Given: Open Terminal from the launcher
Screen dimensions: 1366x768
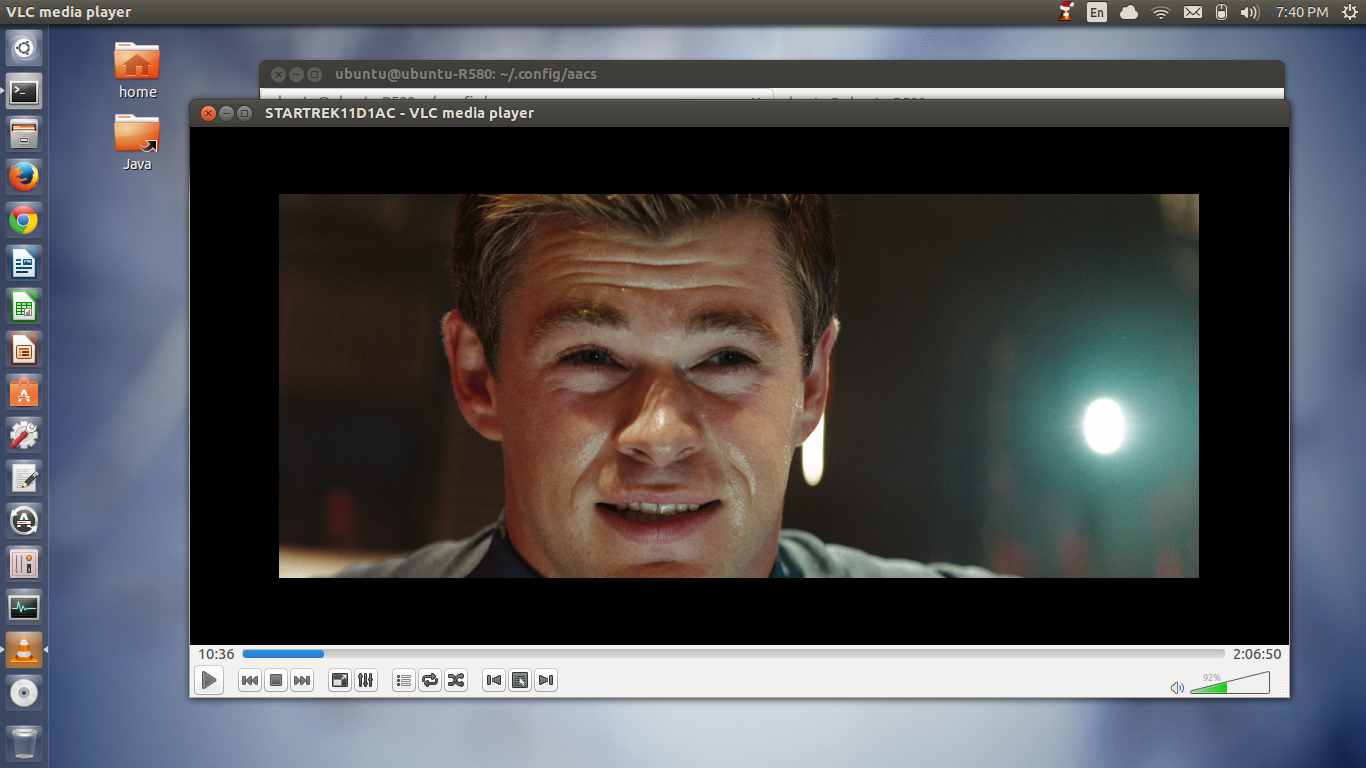Looking at the screenshot, I should 24,91.
